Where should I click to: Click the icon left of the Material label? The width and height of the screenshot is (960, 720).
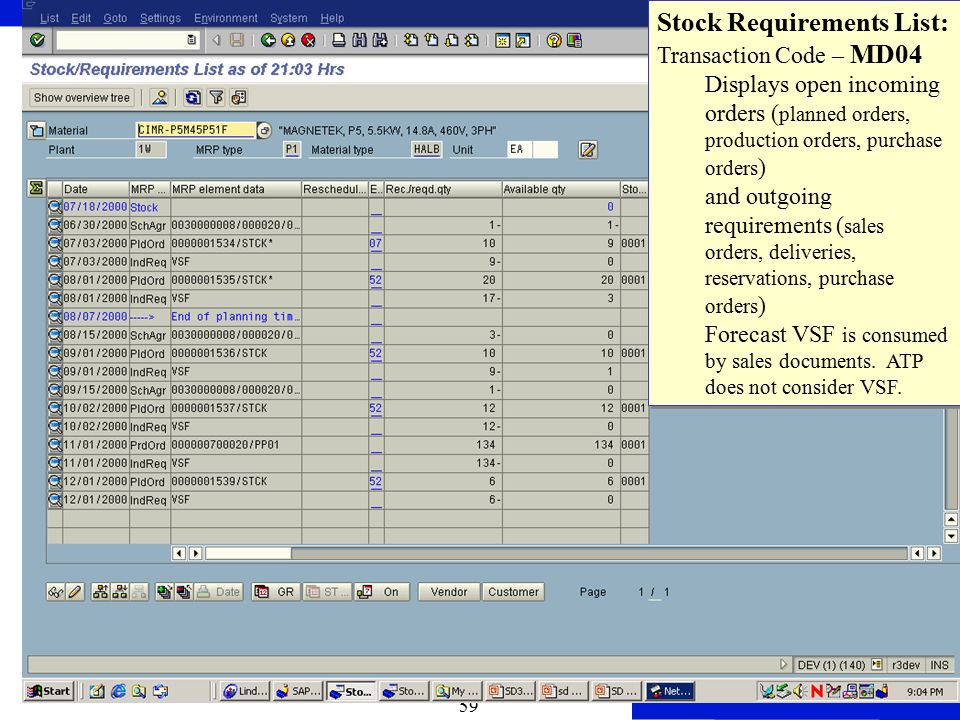(36, 130)
